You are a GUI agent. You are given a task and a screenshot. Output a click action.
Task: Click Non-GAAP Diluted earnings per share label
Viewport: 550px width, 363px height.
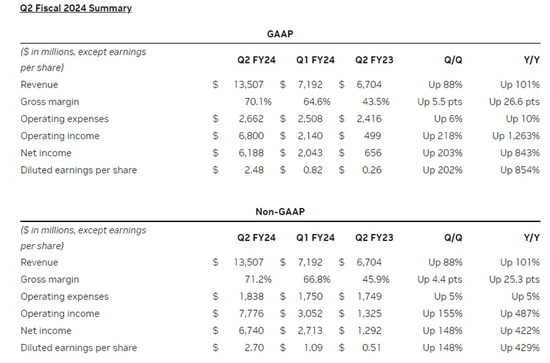click(x=79, y=348)
